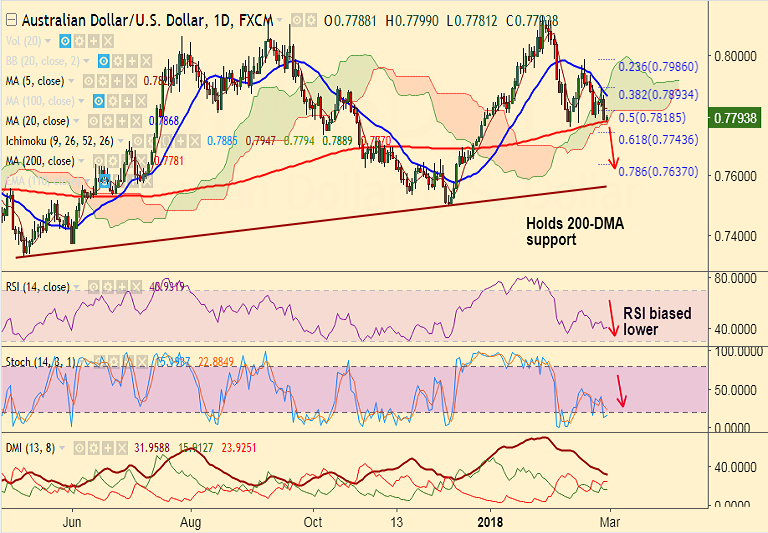Select the Stoch (14, 3, 1) legend label
Viewport: 768px width, 533px height.
coord(40,362)
